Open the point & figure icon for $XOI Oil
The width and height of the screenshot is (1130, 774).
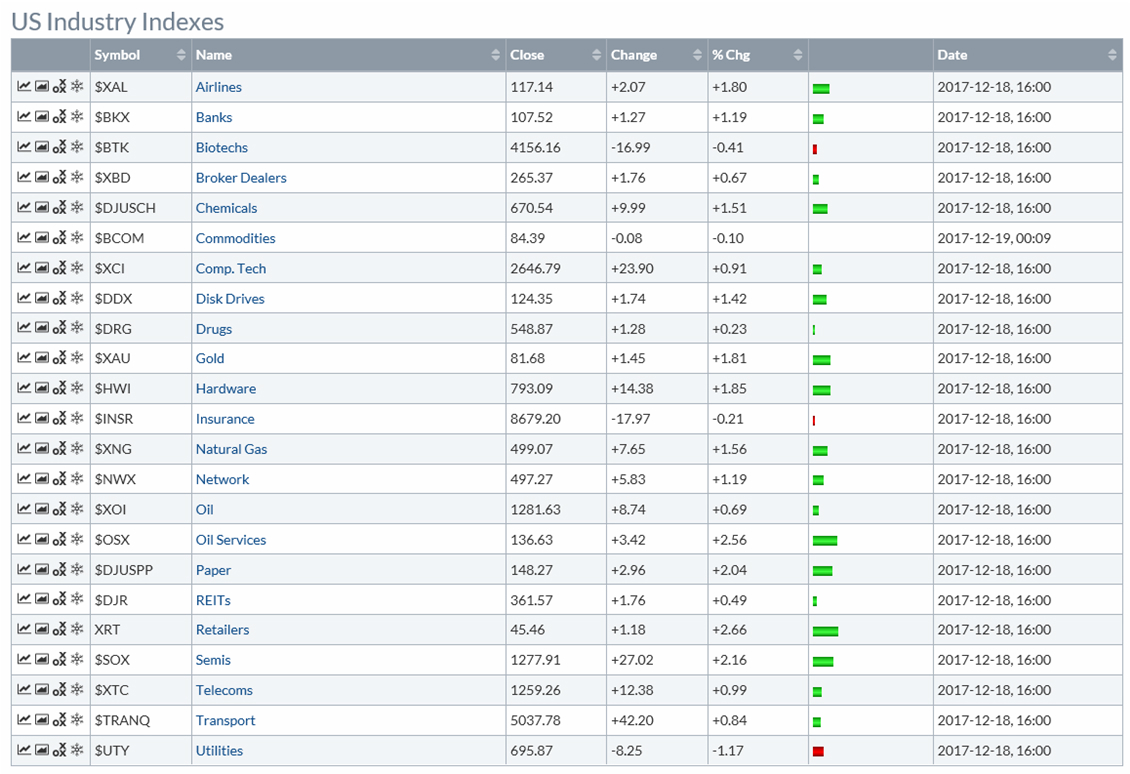click(59, 510)
